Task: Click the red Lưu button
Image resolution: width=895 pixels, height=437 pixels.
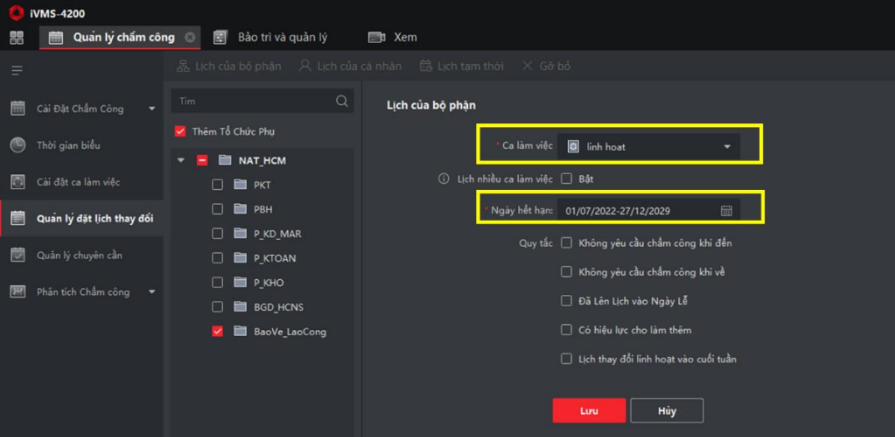Action: [589, 410]
